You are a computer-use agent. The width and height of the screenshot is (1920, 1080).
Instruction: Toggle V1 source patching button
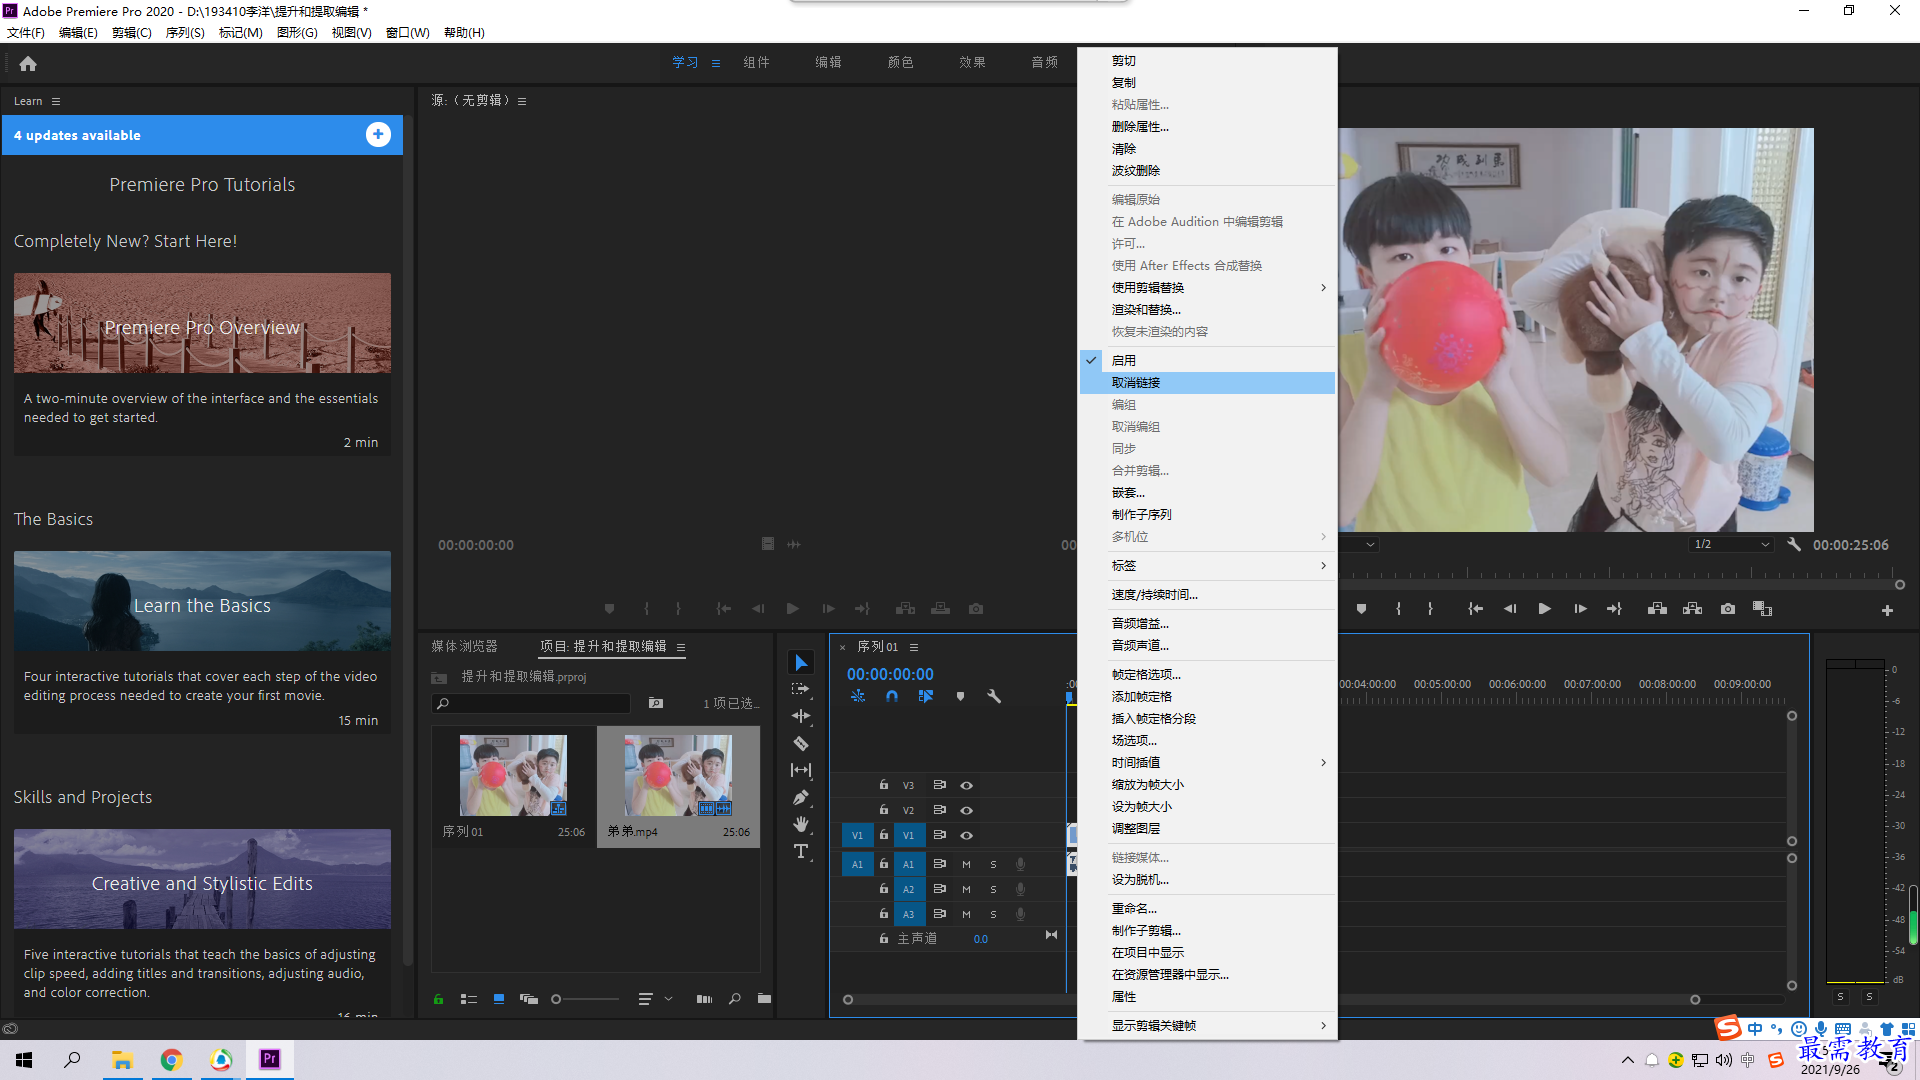[857, 835]
